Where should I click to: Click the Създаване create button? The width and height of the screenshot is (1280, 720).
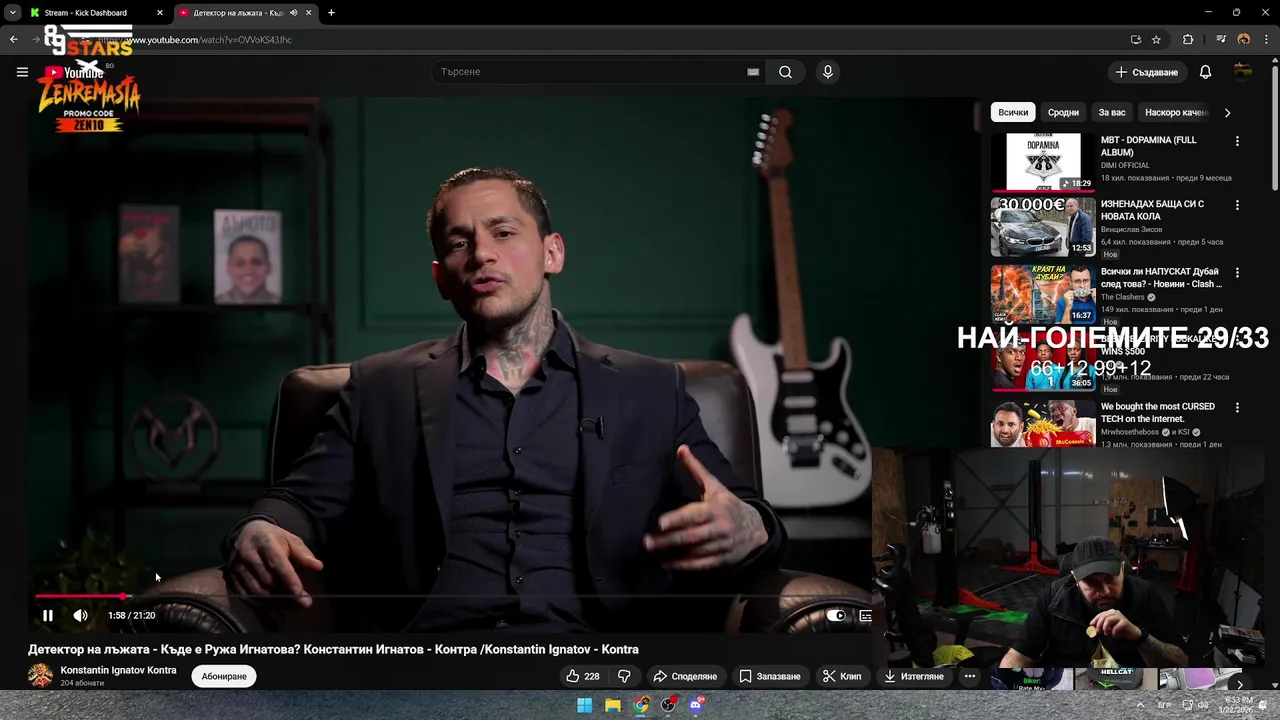tap(1147, 72)
